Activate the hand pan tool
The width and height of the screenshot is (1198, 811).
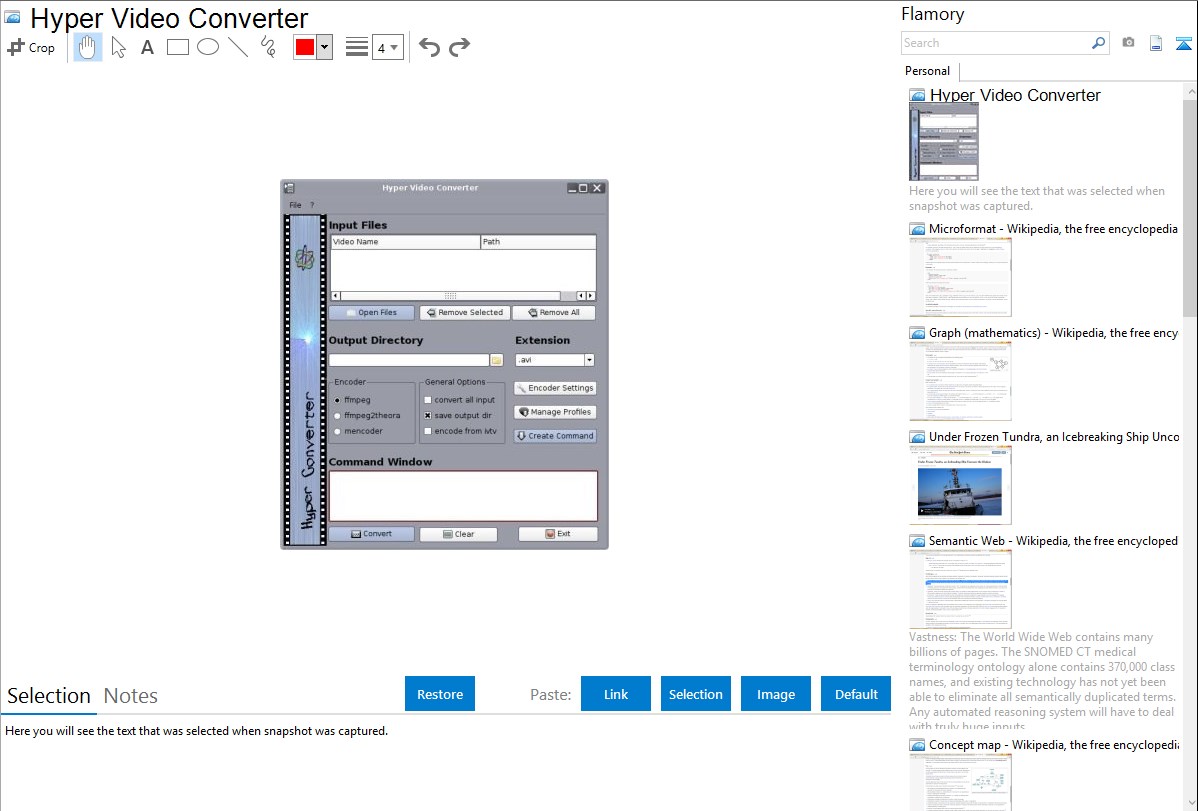click(87, 47)
